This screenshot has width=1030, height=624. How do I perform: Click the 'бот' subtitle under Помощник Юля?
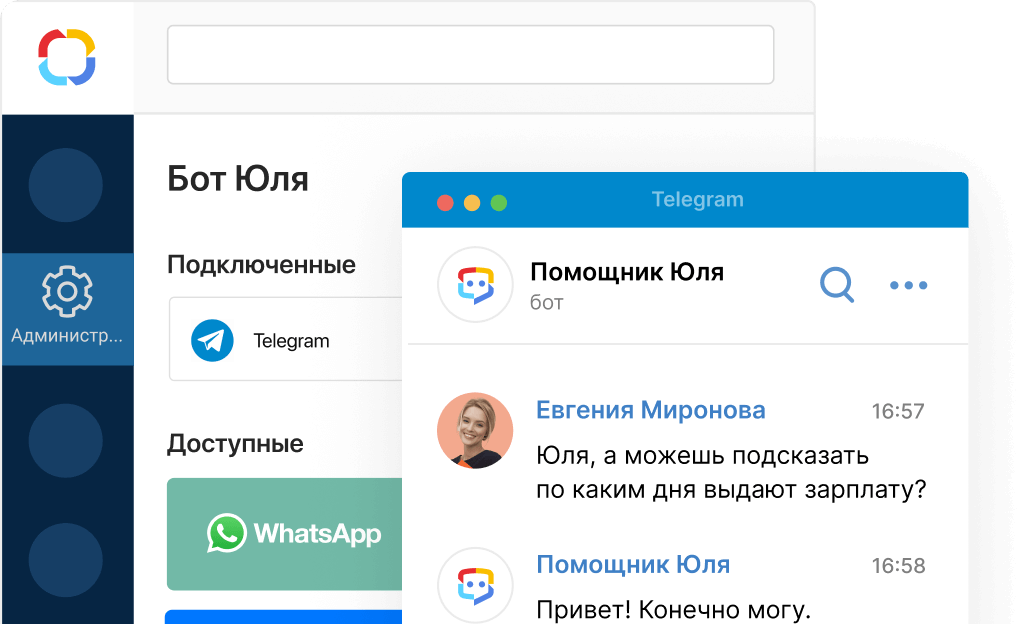[547, 302]
